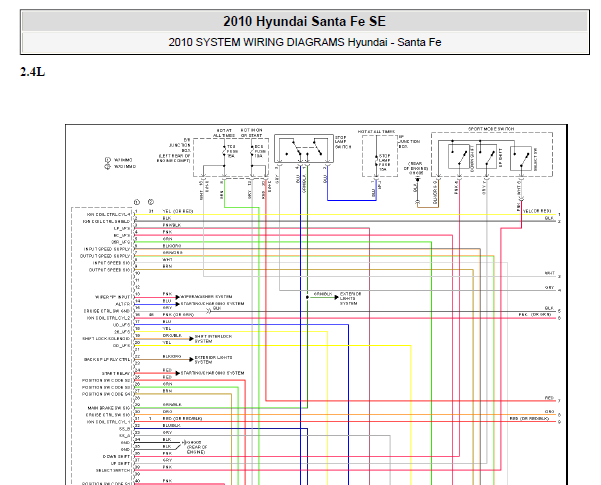Viewport: 601px width, 485px height.
Task: Click the 'WIPER "P" INPUT' pin label
Action: click(113, 297)
